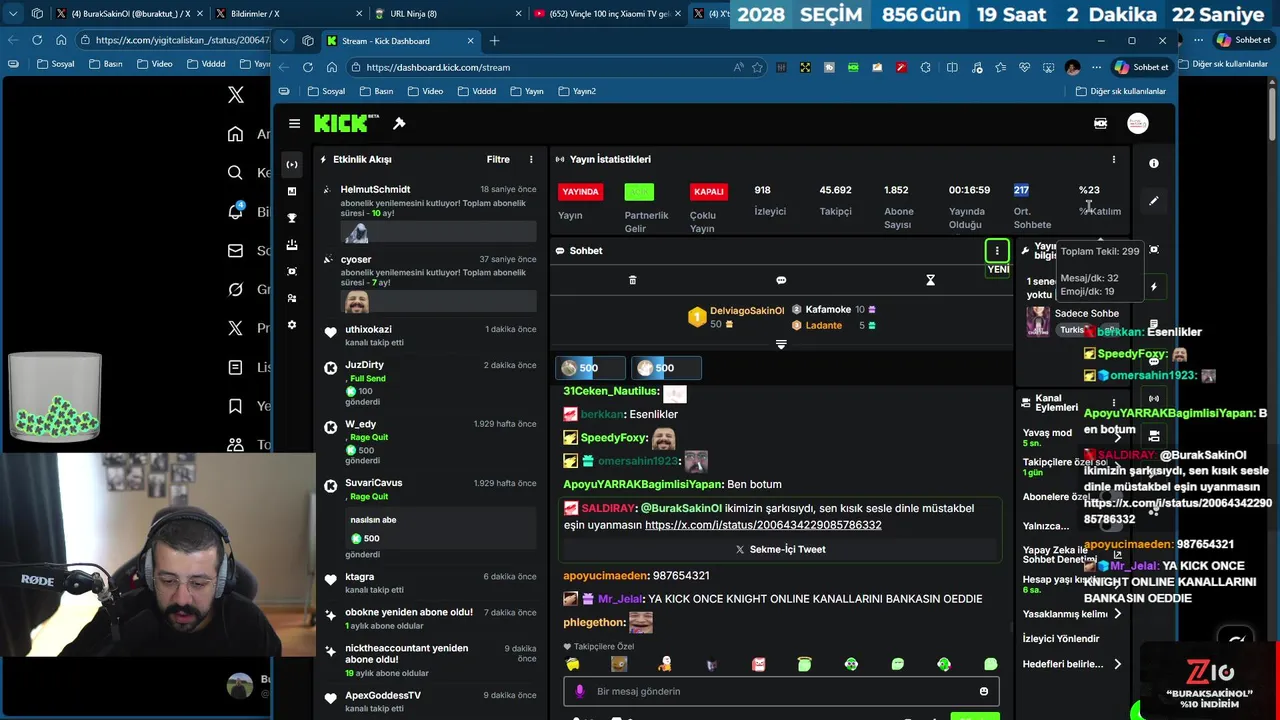
Task: Open the settings gear in Kick sidebar
Action: (x=291, y=325)
